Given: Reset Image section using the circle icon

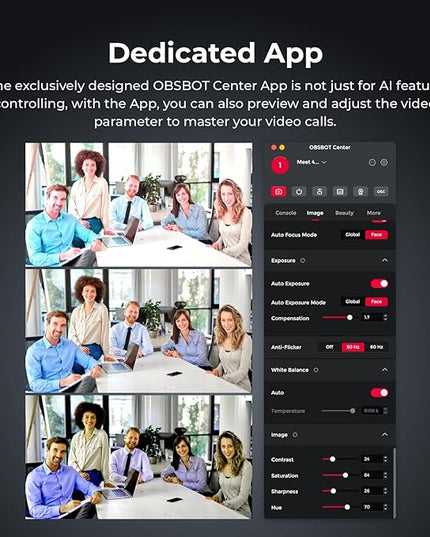Looking at the screenshot, I should pyautogui.click(x=295, y=435).
